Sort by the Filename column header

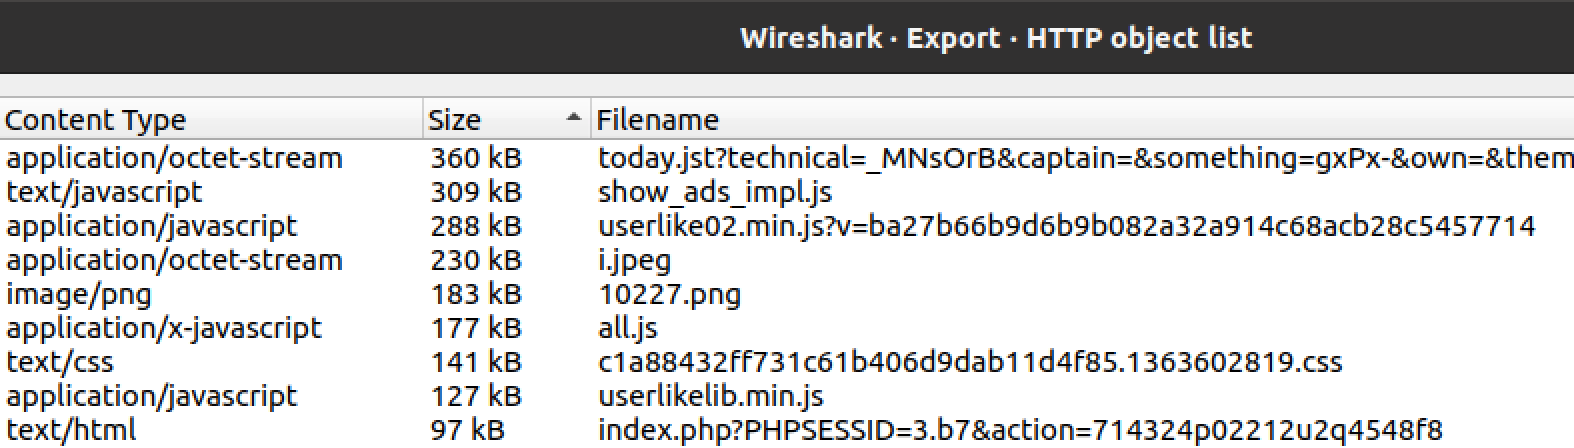[1082, 120]
